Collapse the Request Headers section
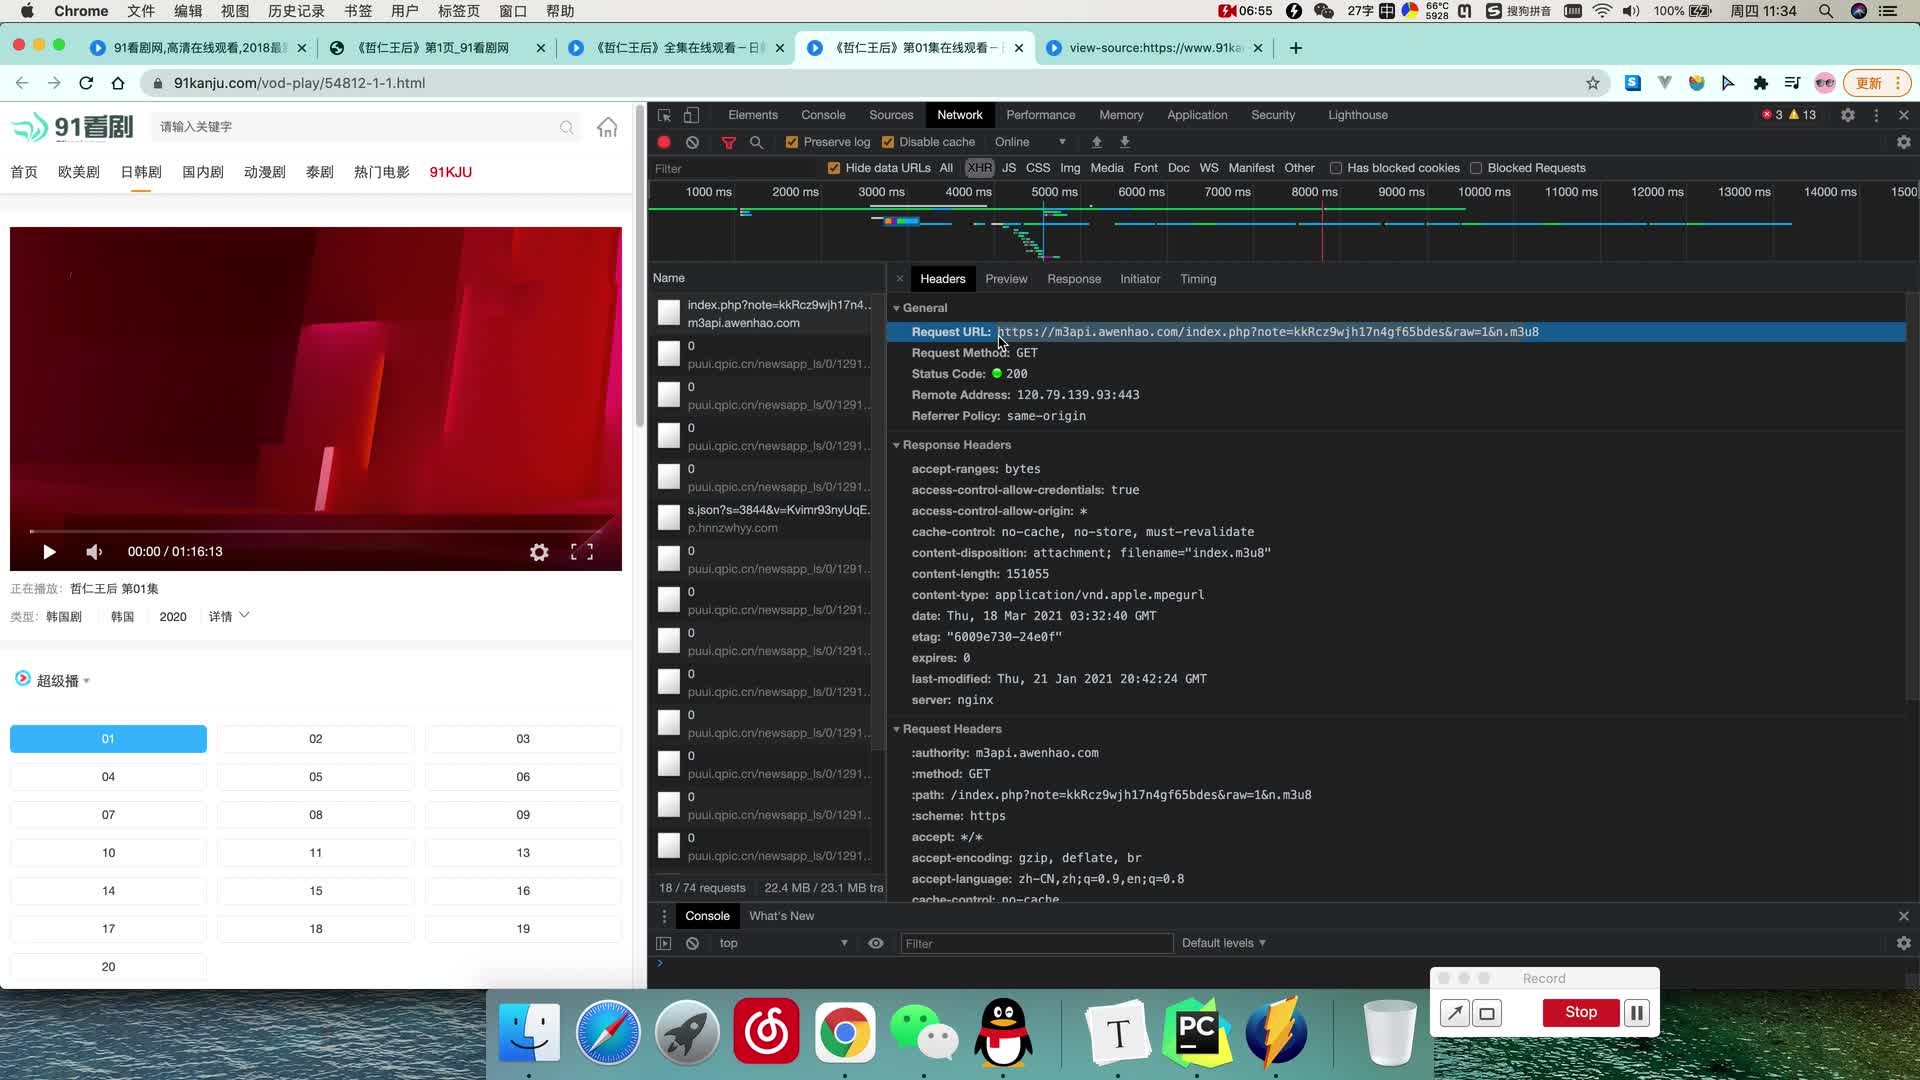Image resolution: width=1920 pixels, height=1080 pixels. tap(896, 729)
